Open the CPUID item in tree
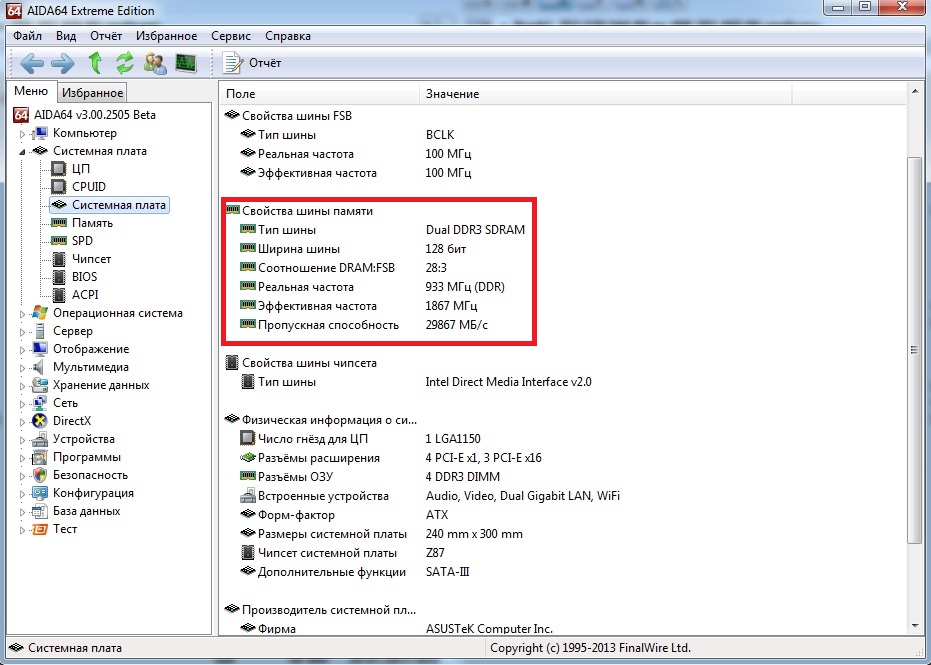This screenshot has height=665, width=931. pos(88,187)
